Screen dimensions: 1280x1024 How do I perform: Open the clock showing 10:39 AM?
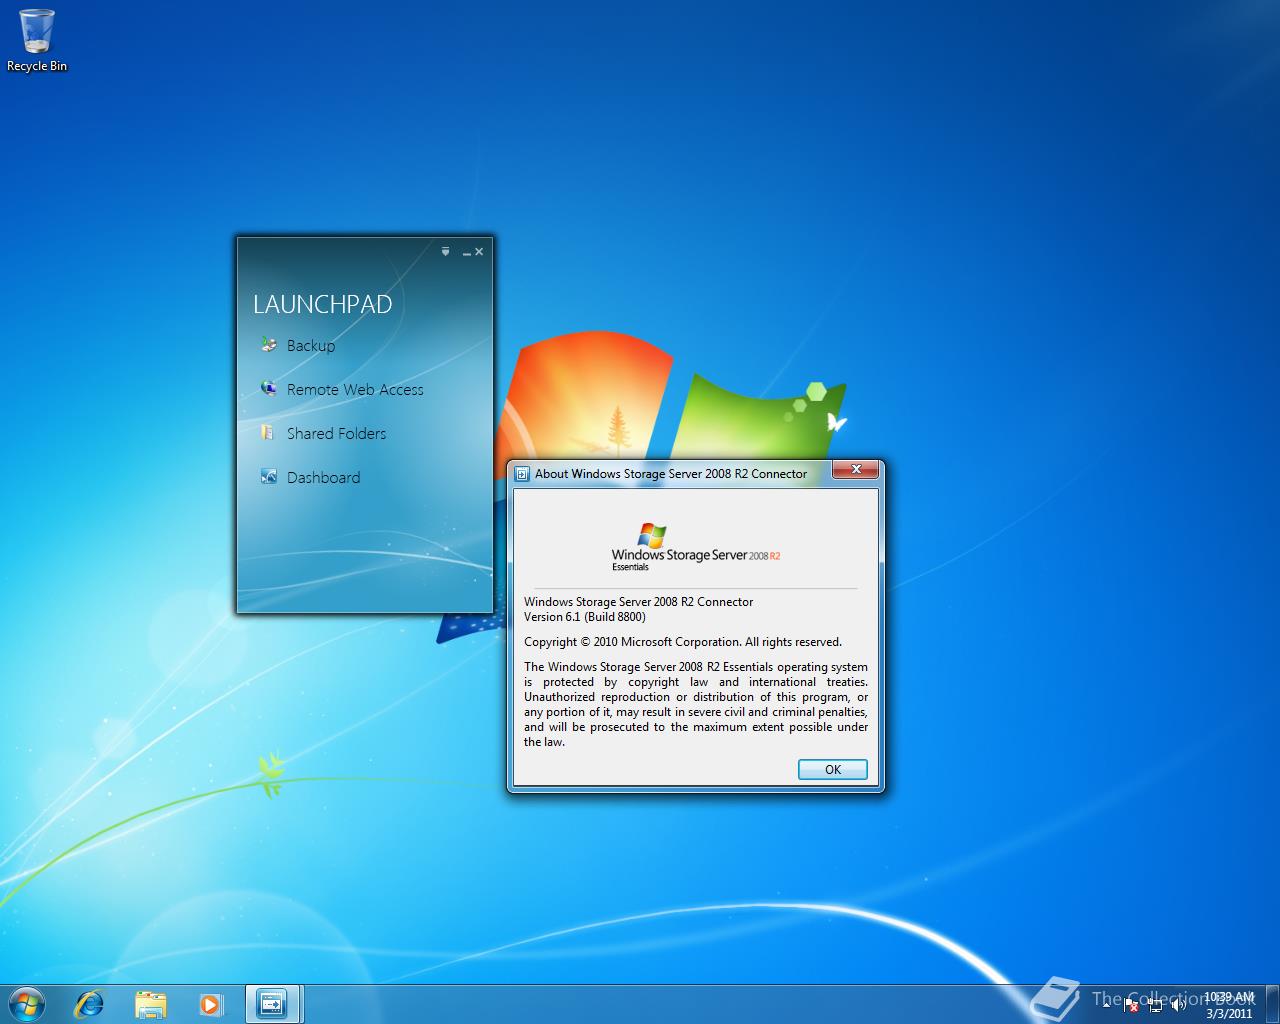click(1229, 1004)
